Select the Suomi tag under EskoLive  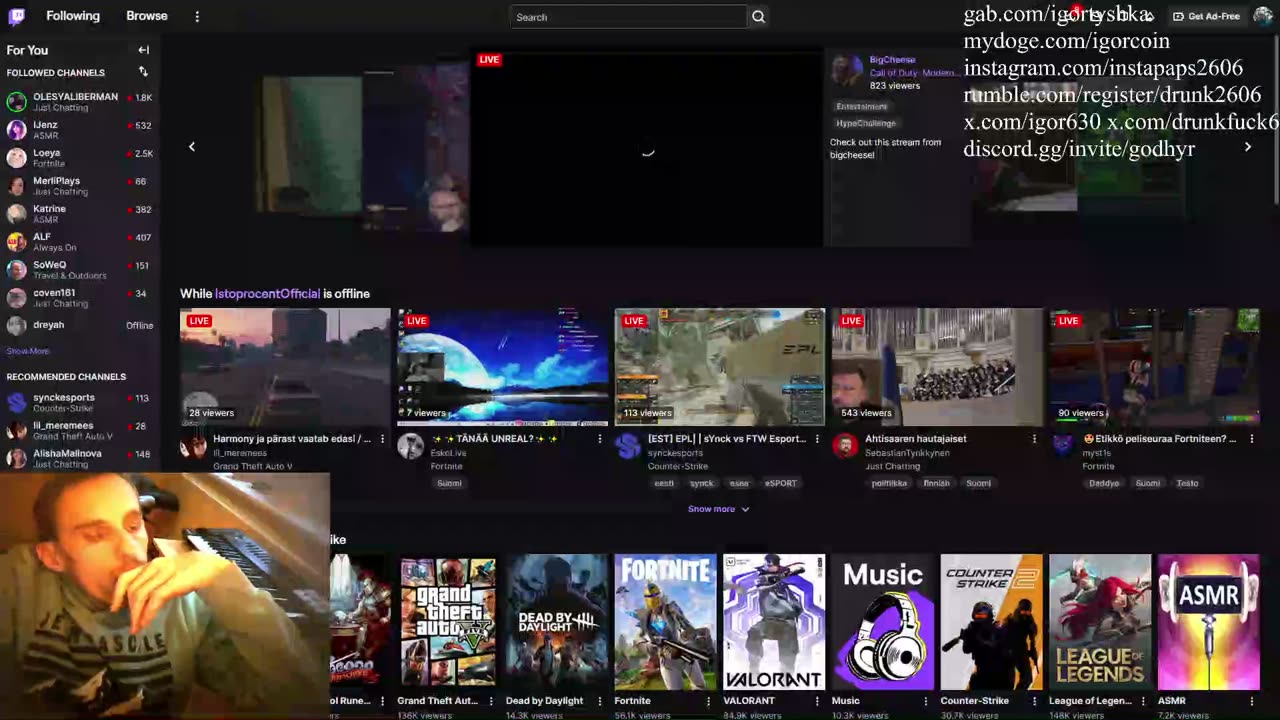pyautogui.click(x=449, y=483)
